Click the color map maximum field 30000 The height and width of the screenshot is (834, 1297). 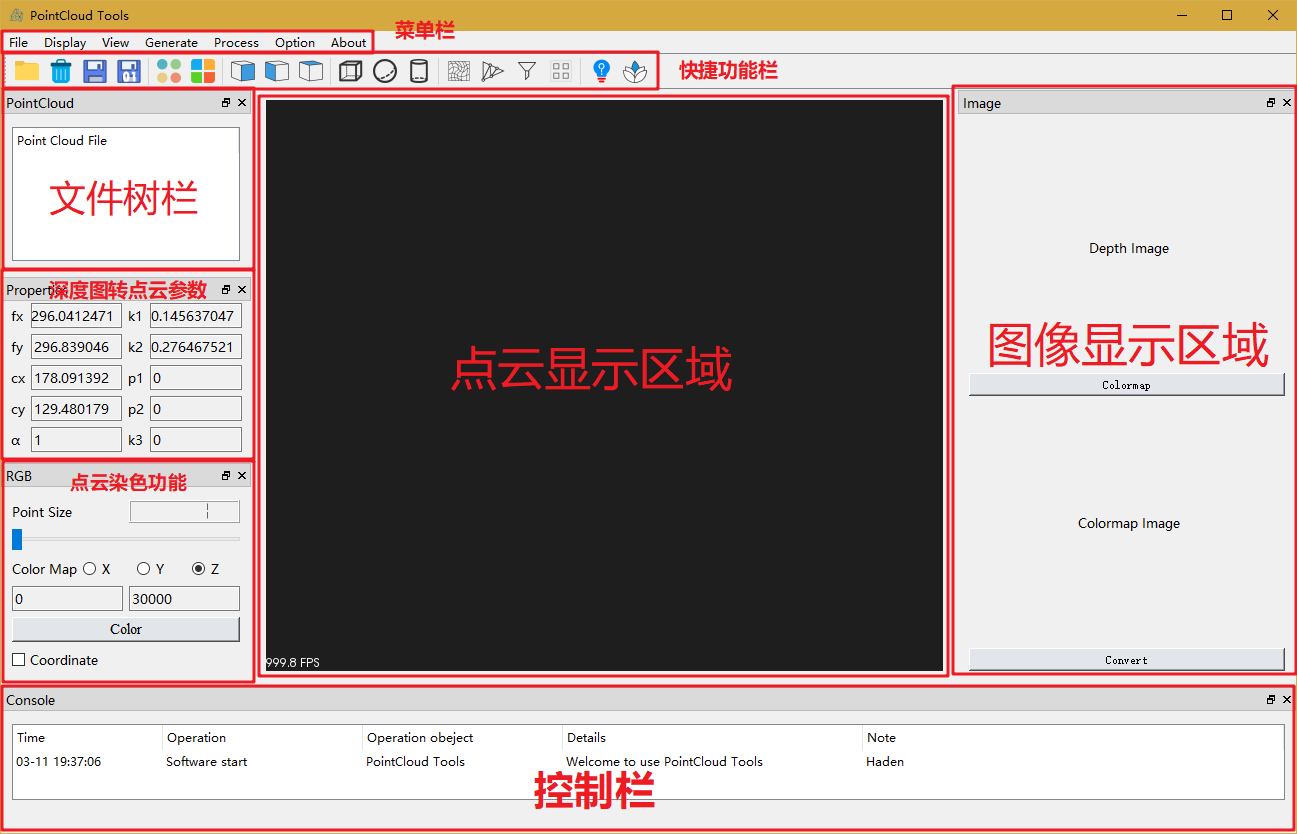tap(184, 599)
